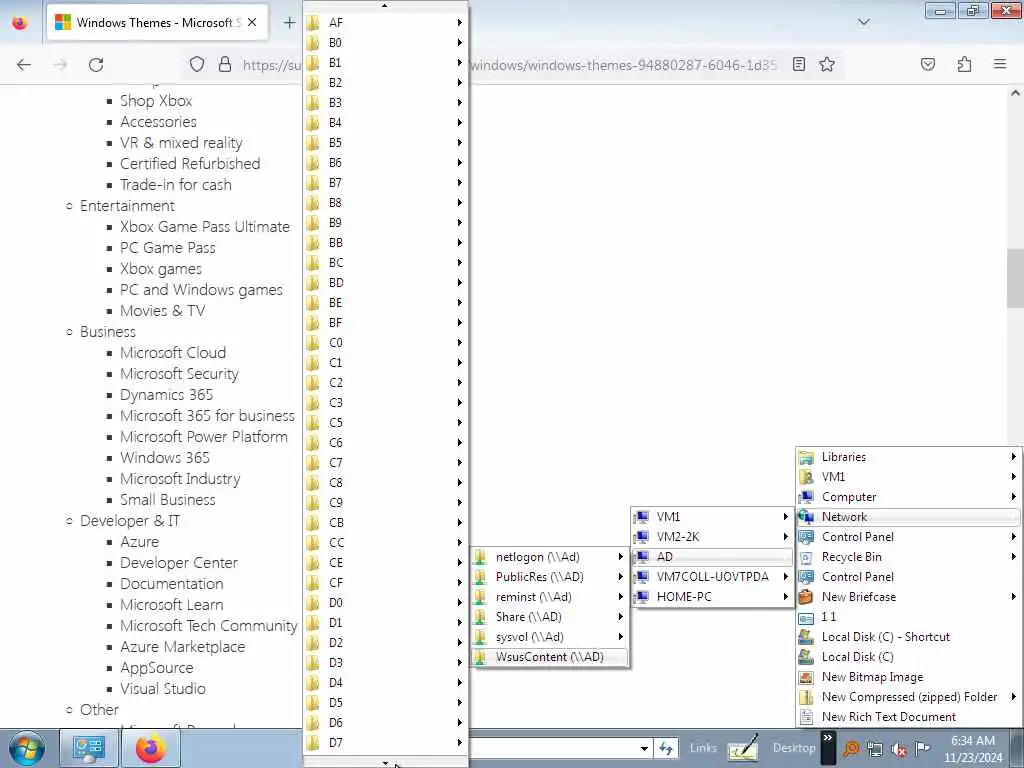Expand the VM2-2K network computer
Image resolution: width=1024 pixels, height=768 pixels.
pos(712,537)
